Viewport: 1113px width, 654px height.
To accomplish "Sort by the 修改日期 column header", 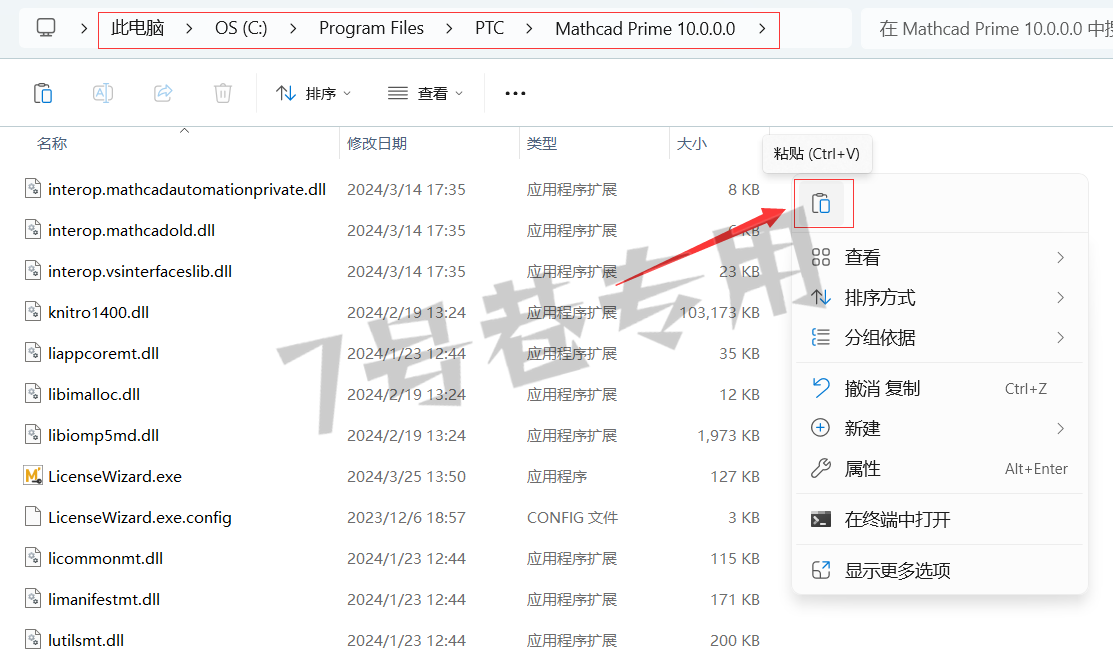I will tap(377, 143).
